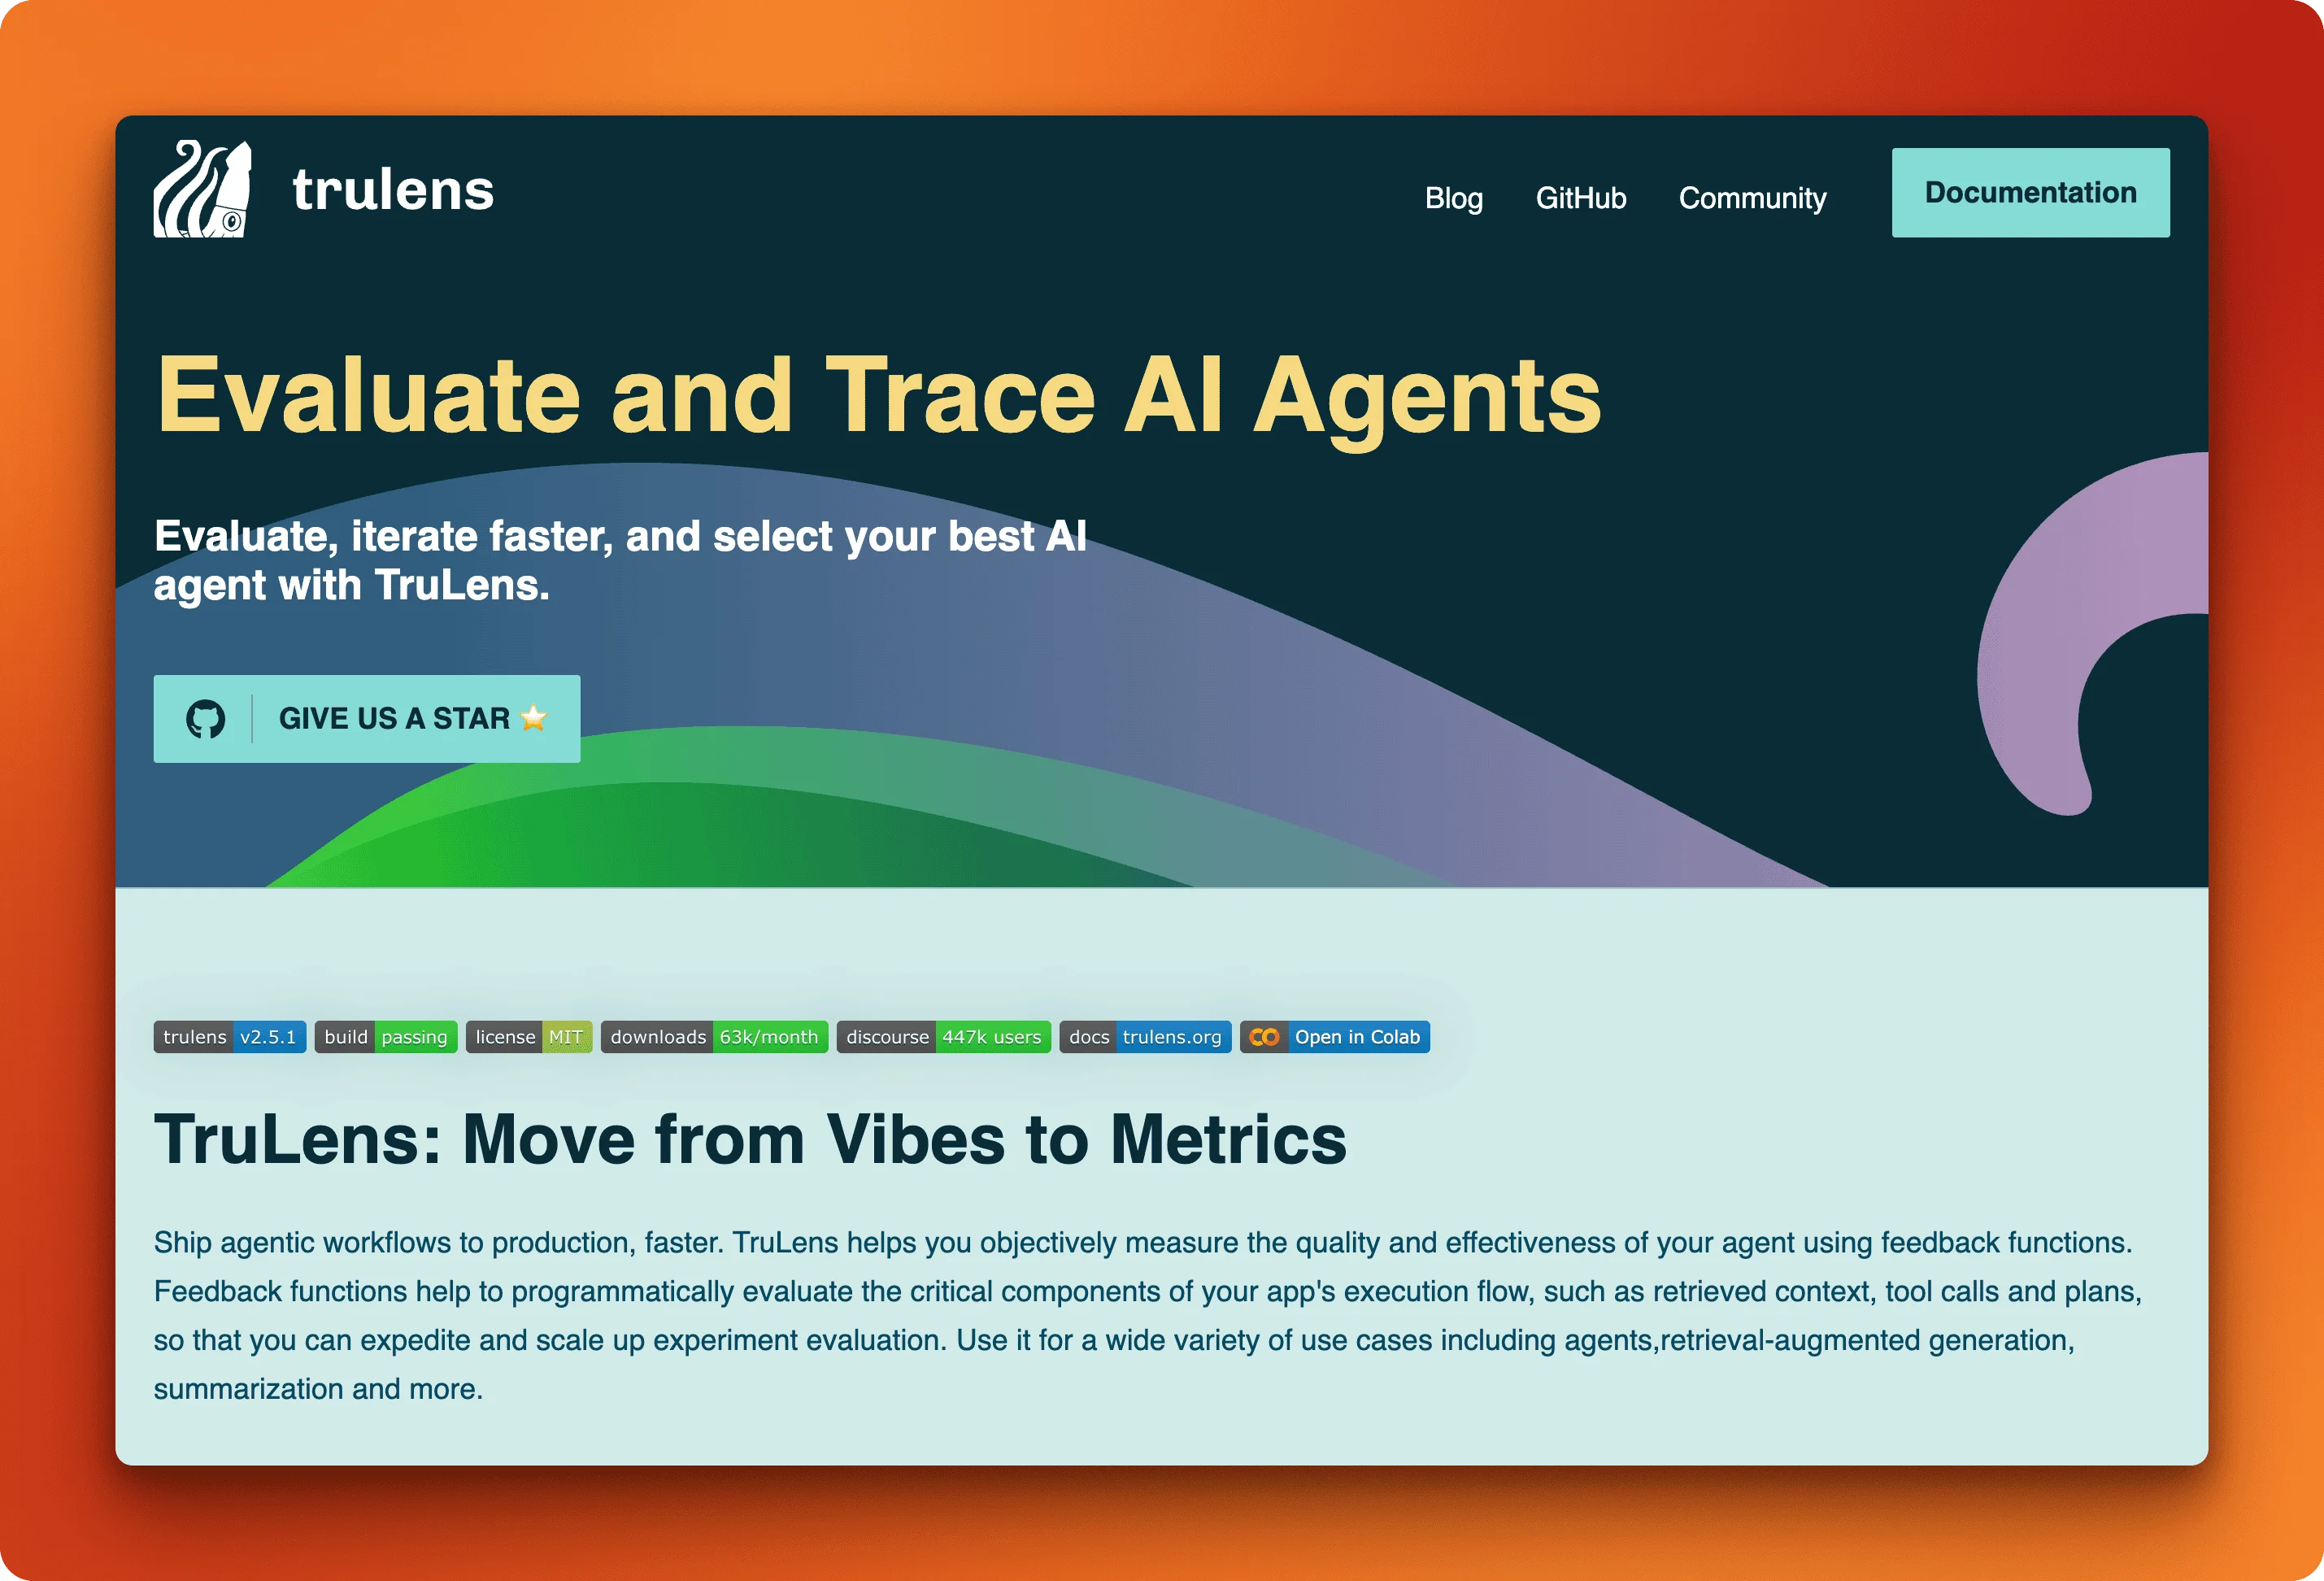Screen dimensions: 2324x1581
Task: Open the trulens v2.5.1 version badge
Action: (229, 1037)
